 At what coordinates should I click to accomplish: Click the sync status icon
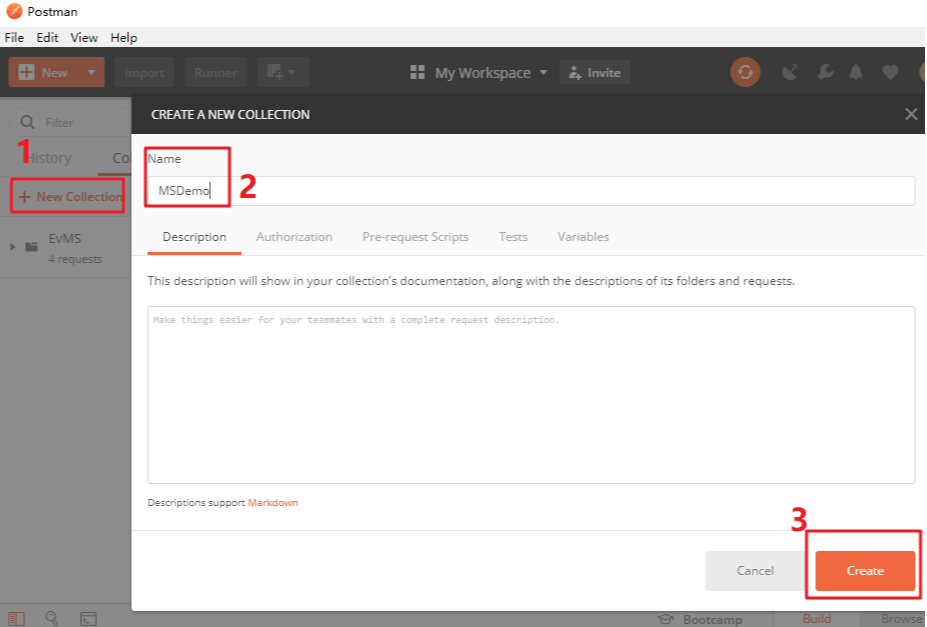point(745,72)
